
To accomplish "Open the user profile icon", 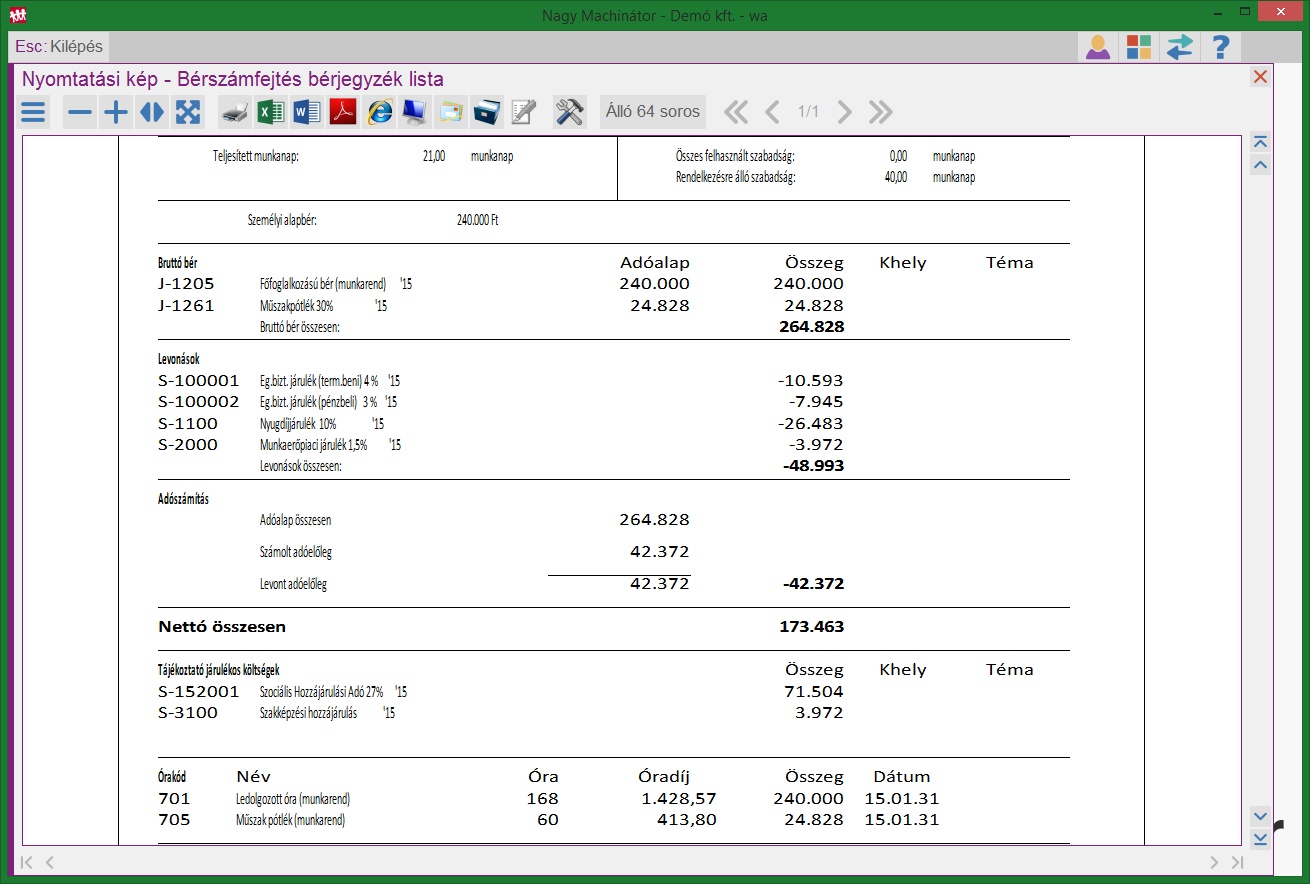I will click(1098, 47).
